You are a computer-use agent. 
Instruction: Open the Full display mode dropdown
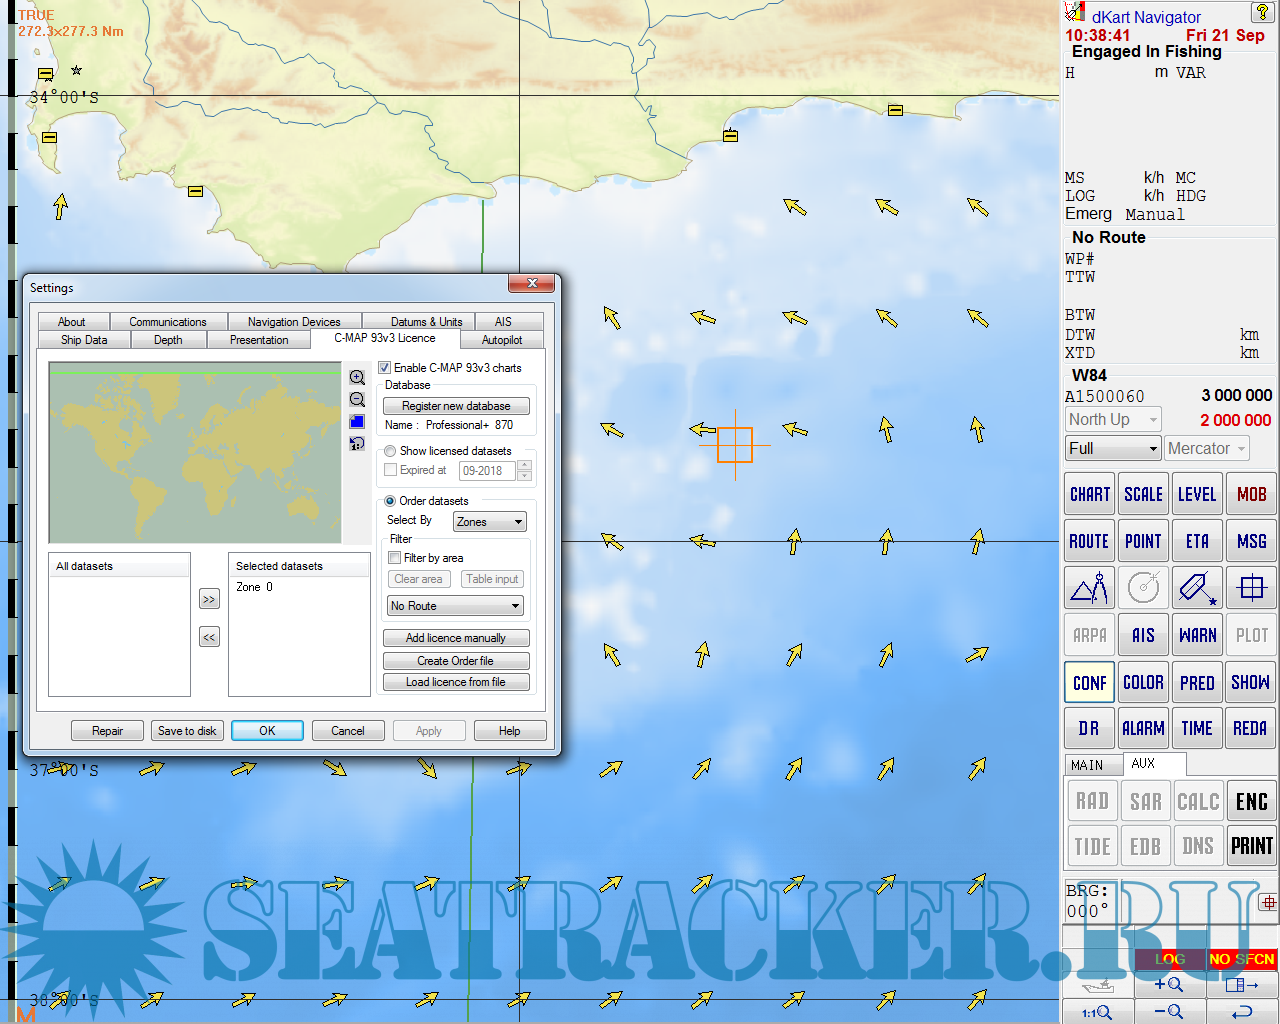(x=1112, y=449)
